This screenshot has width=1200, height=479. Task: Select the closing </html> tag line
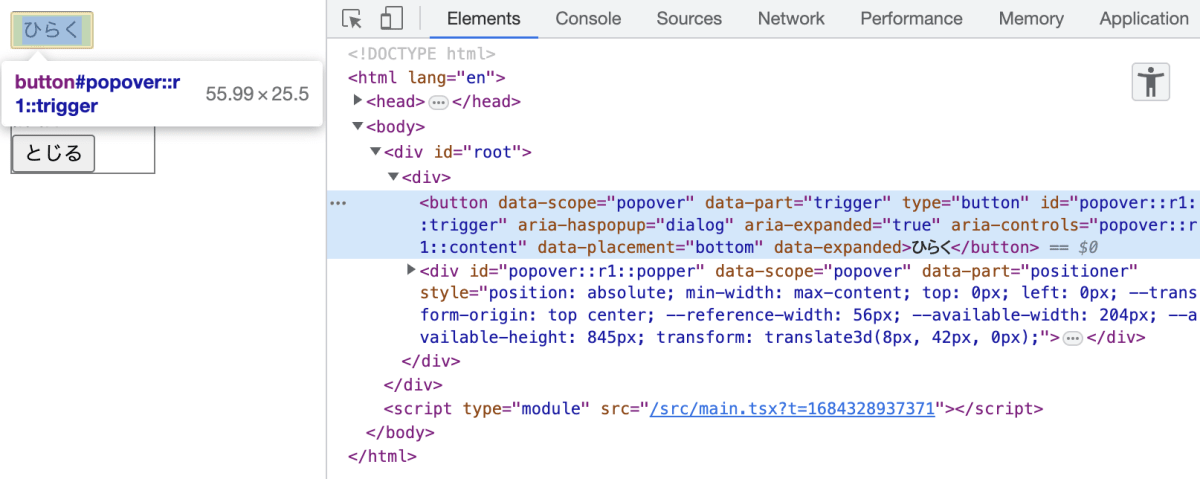click(382, 456)
